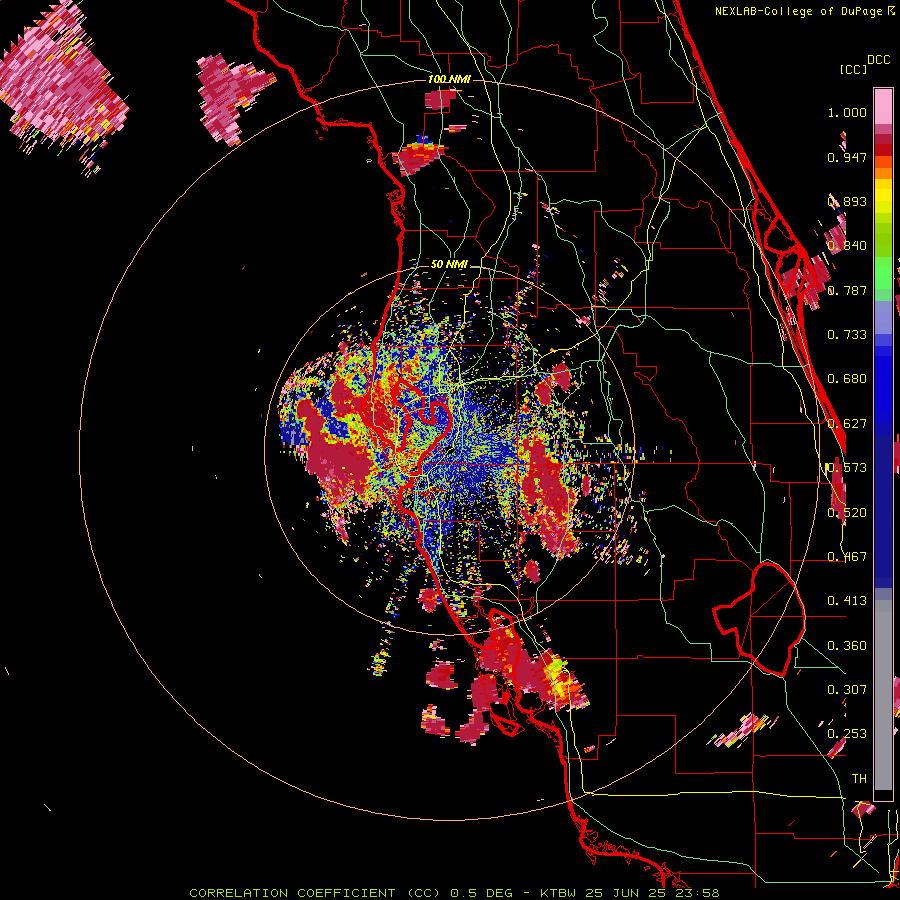
Task: Select the 0.360 scale value
Action: [x=847, y=646]
